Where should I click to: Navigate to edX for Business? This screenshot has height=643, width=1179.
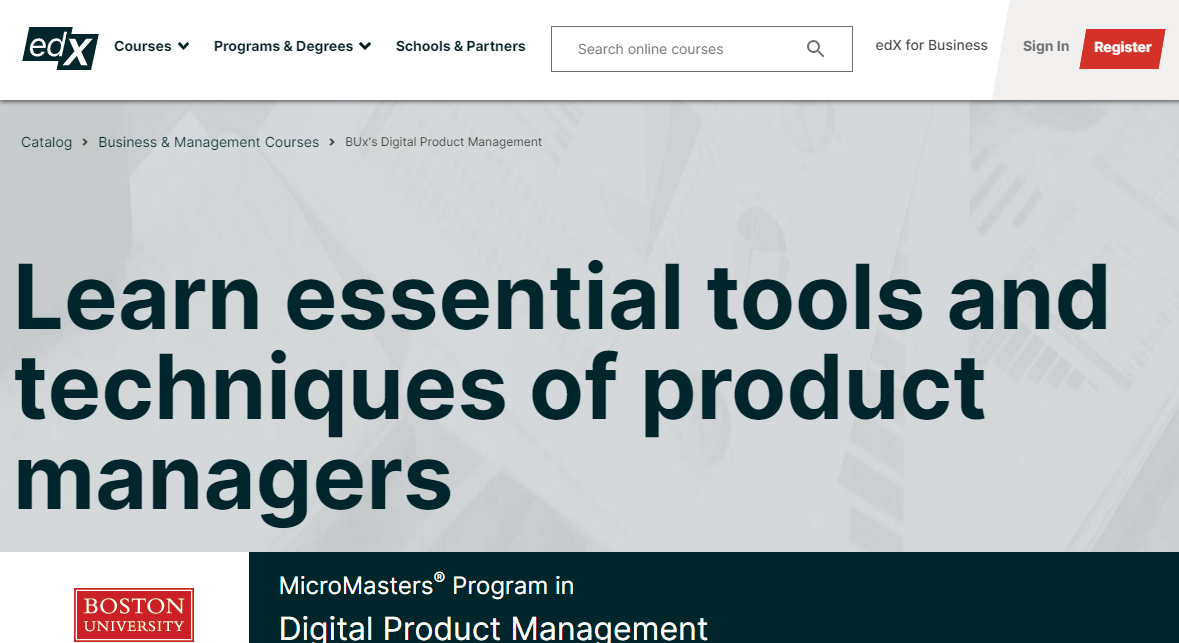pos(931,45)
